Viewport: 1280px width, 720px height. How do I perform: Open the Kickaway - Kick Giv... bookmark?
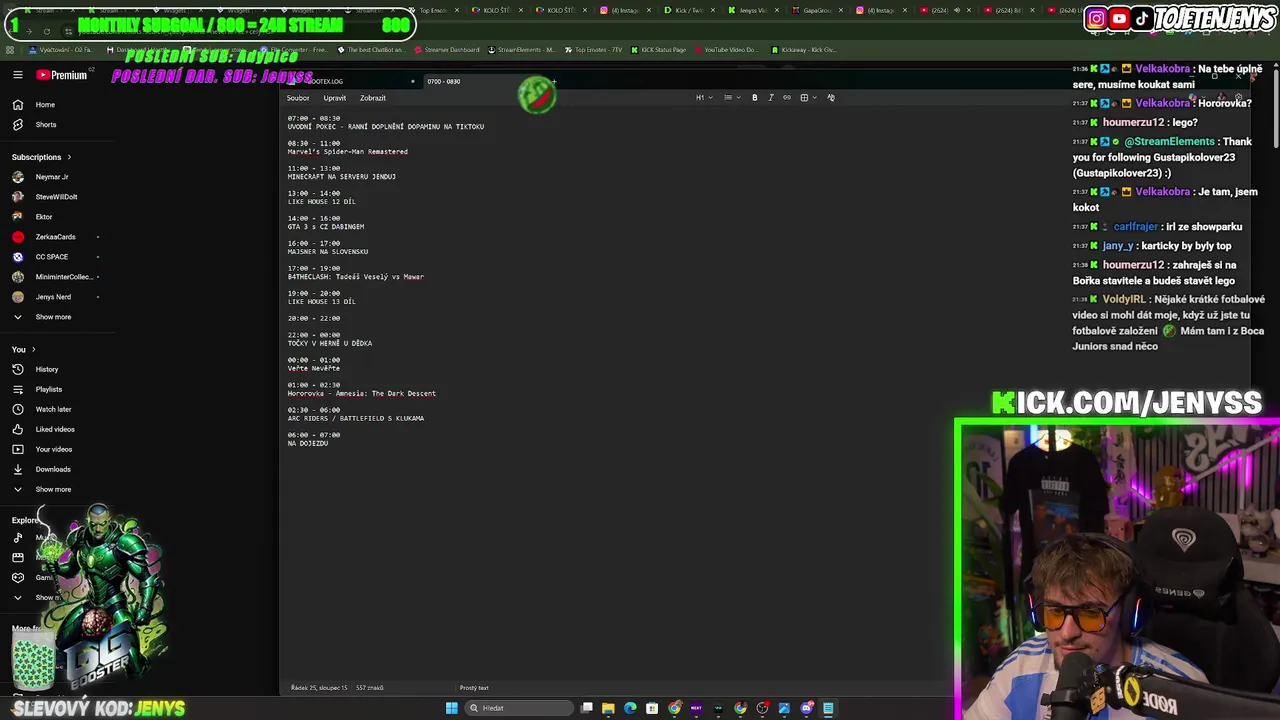[804, 49]
